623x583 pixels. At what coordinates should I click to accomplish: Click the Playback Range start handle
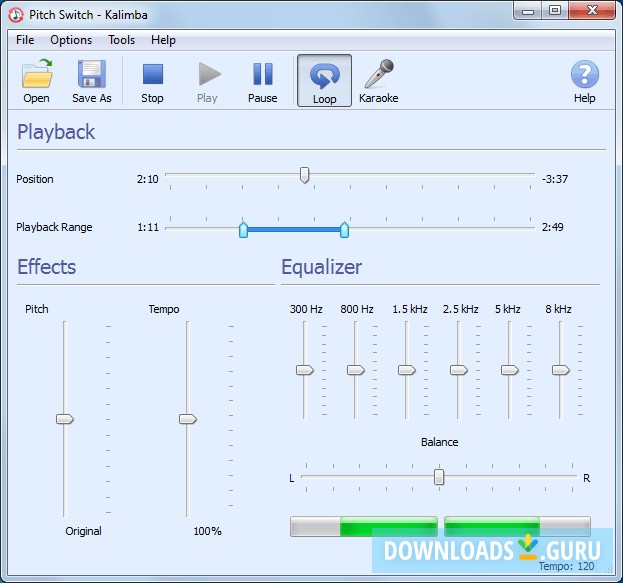click(244, 230)
